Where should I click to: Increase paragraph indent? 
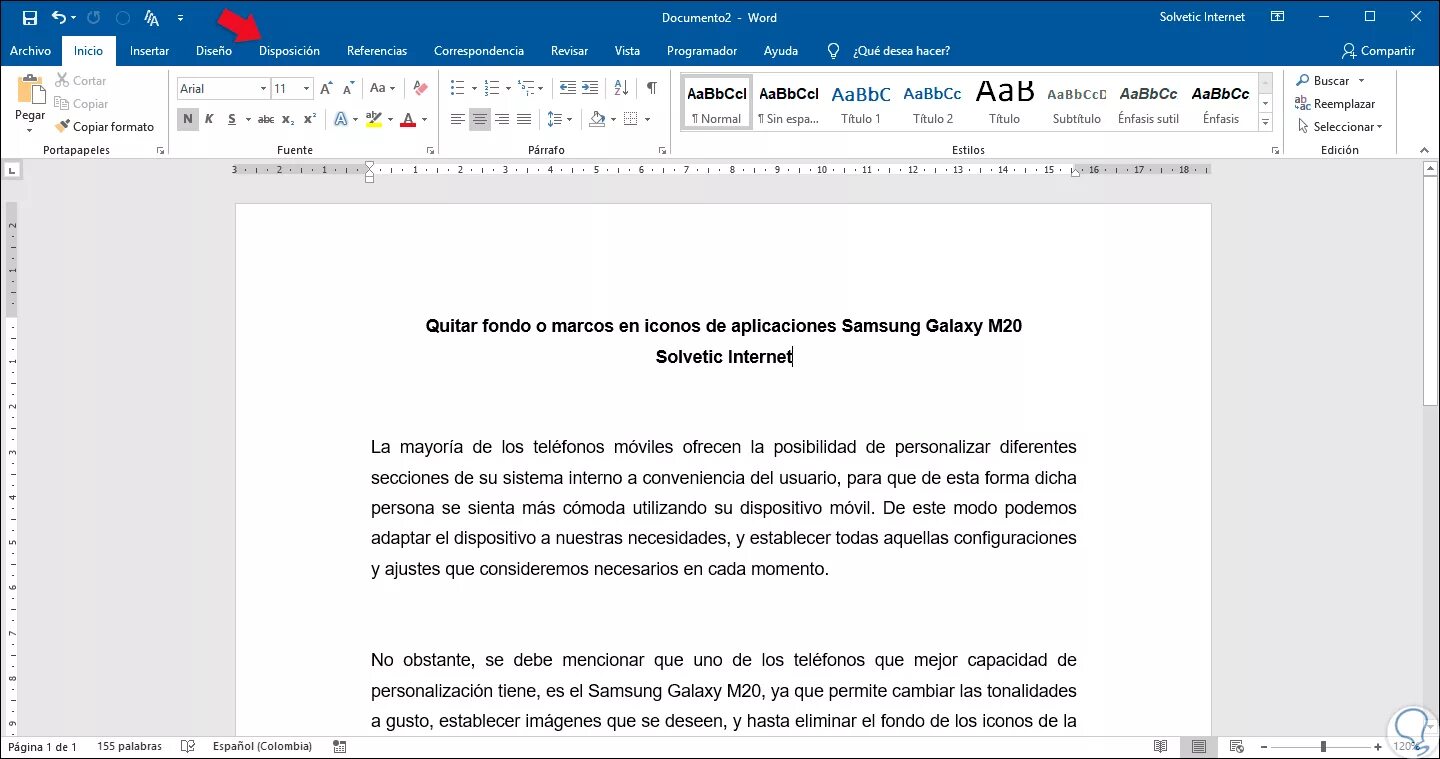point(590,88)
